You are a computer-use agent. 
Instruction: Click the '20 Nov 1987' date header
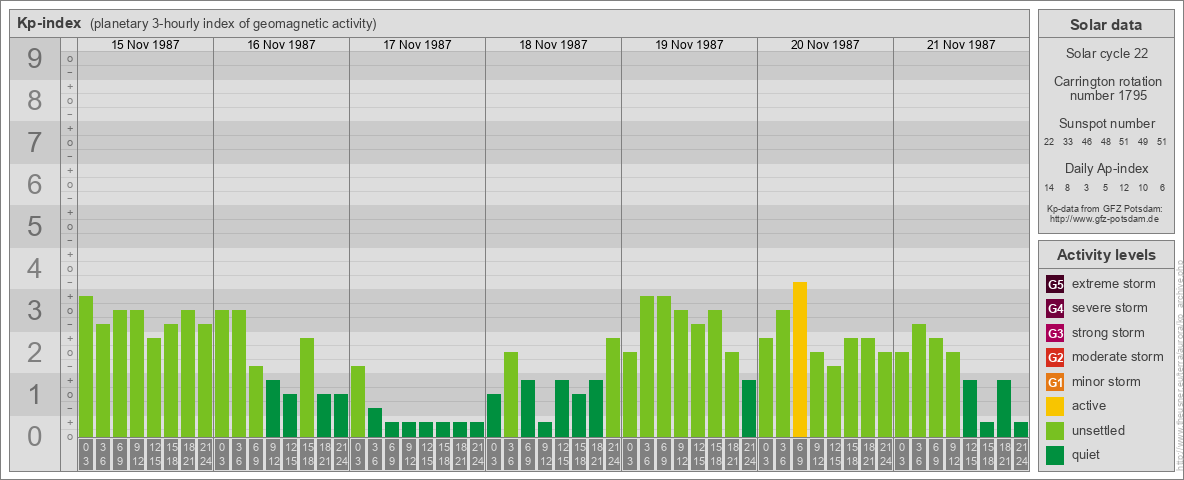click(x=825, y=45)
